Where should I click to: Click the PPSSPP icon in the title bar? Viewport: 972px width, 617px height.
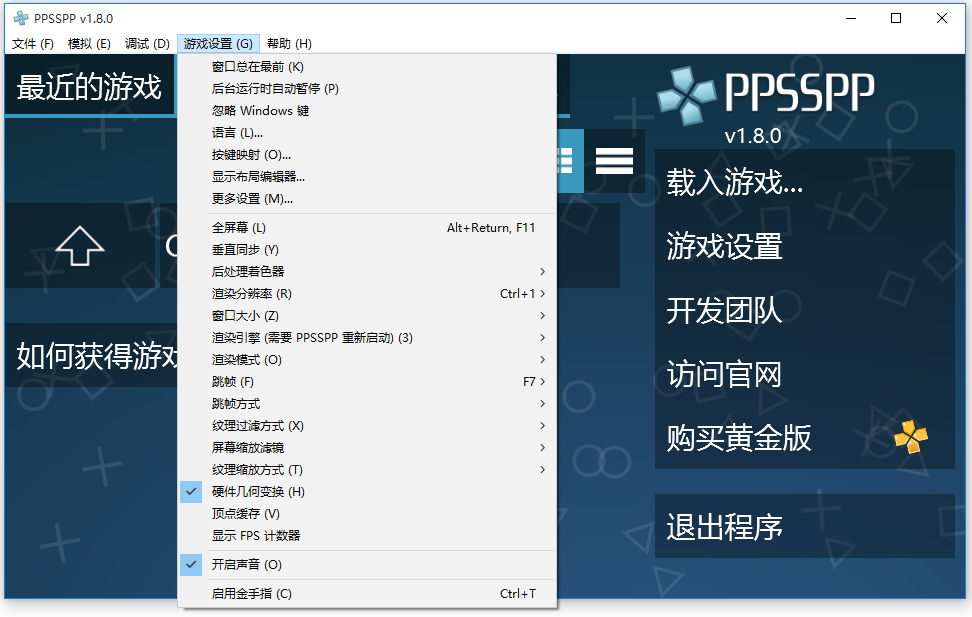coord(18,17)
